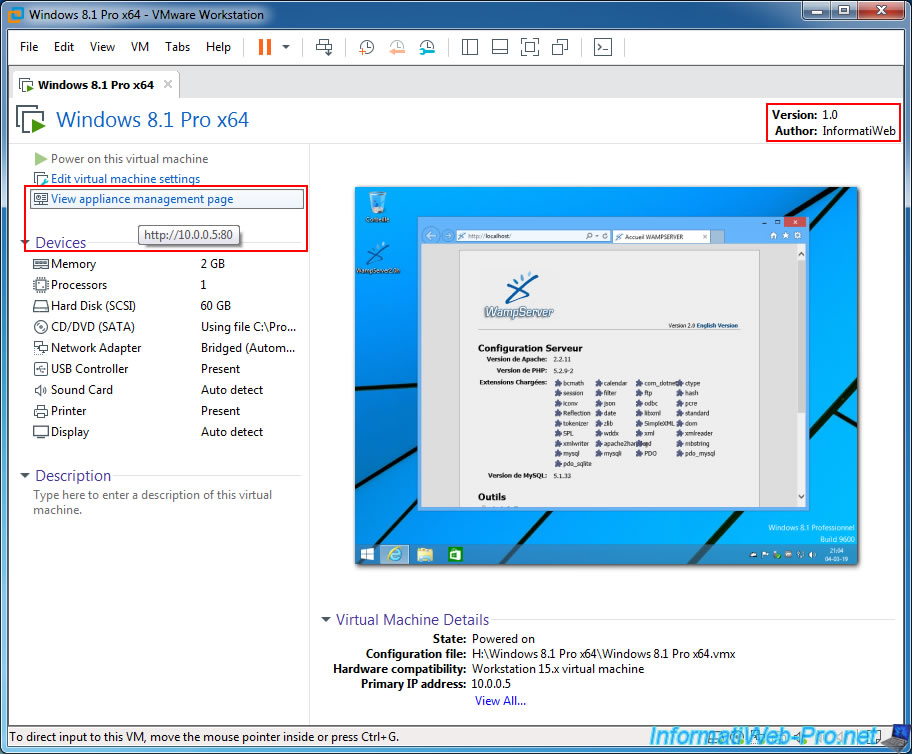The image size is (912, 754).
Task: Select the USB Controller device
Action: 166,369
